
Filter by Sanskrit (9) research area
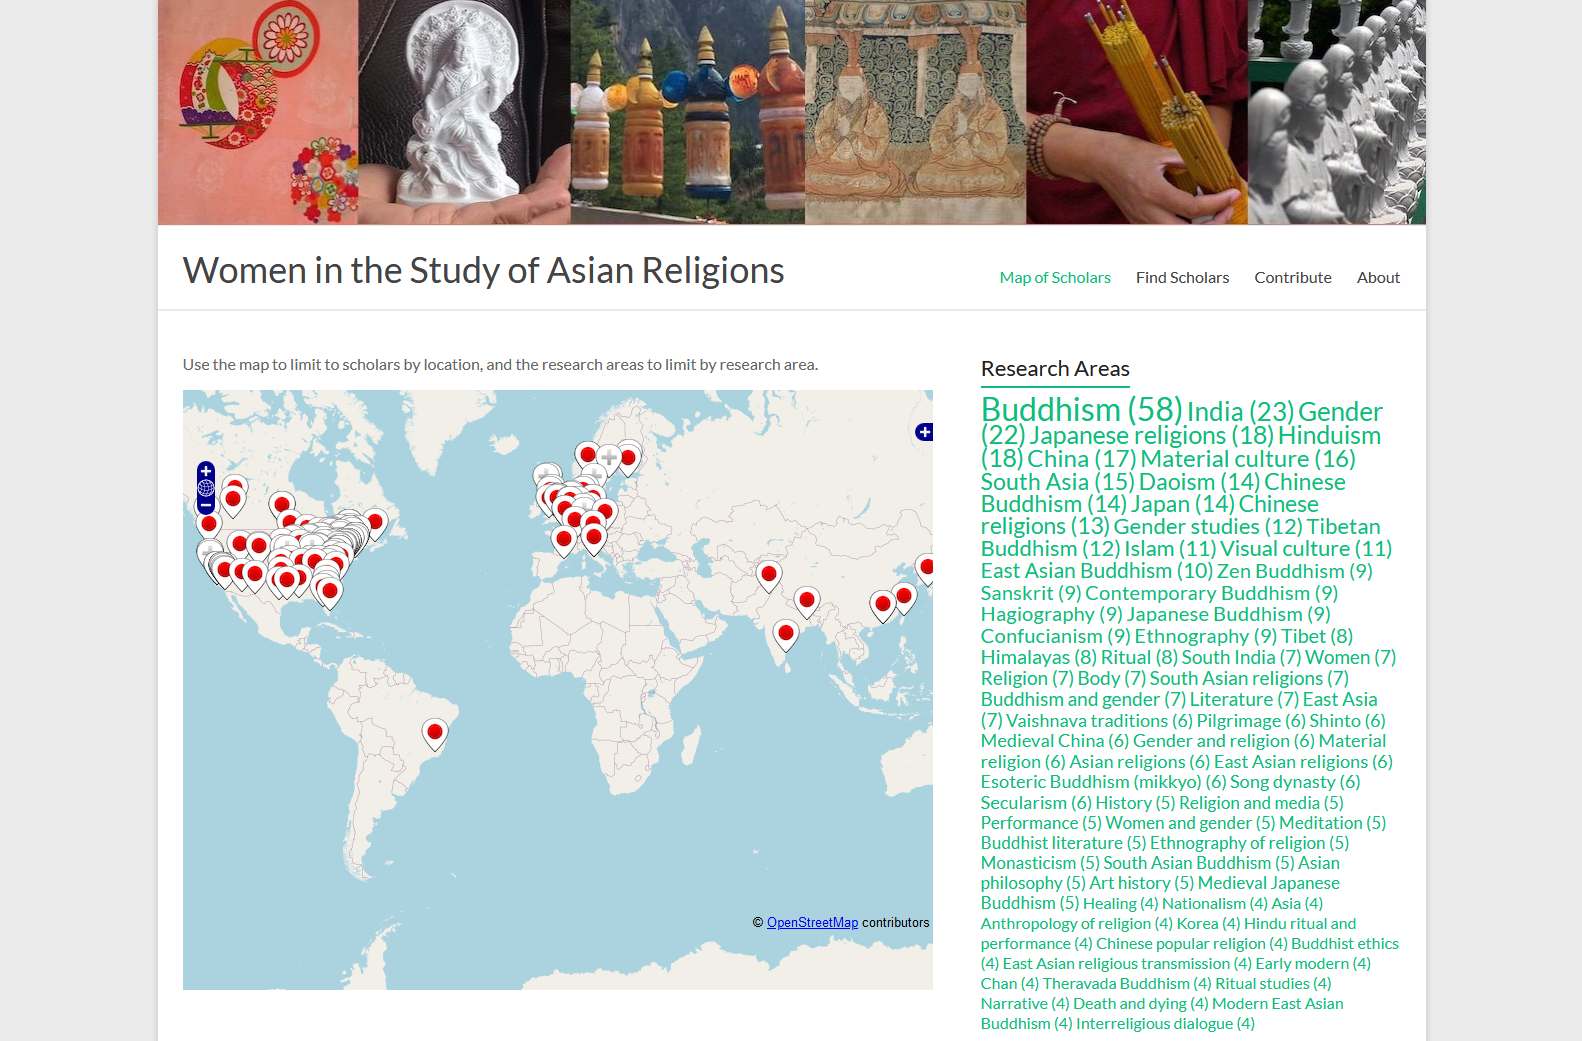tap(1031, 593)
